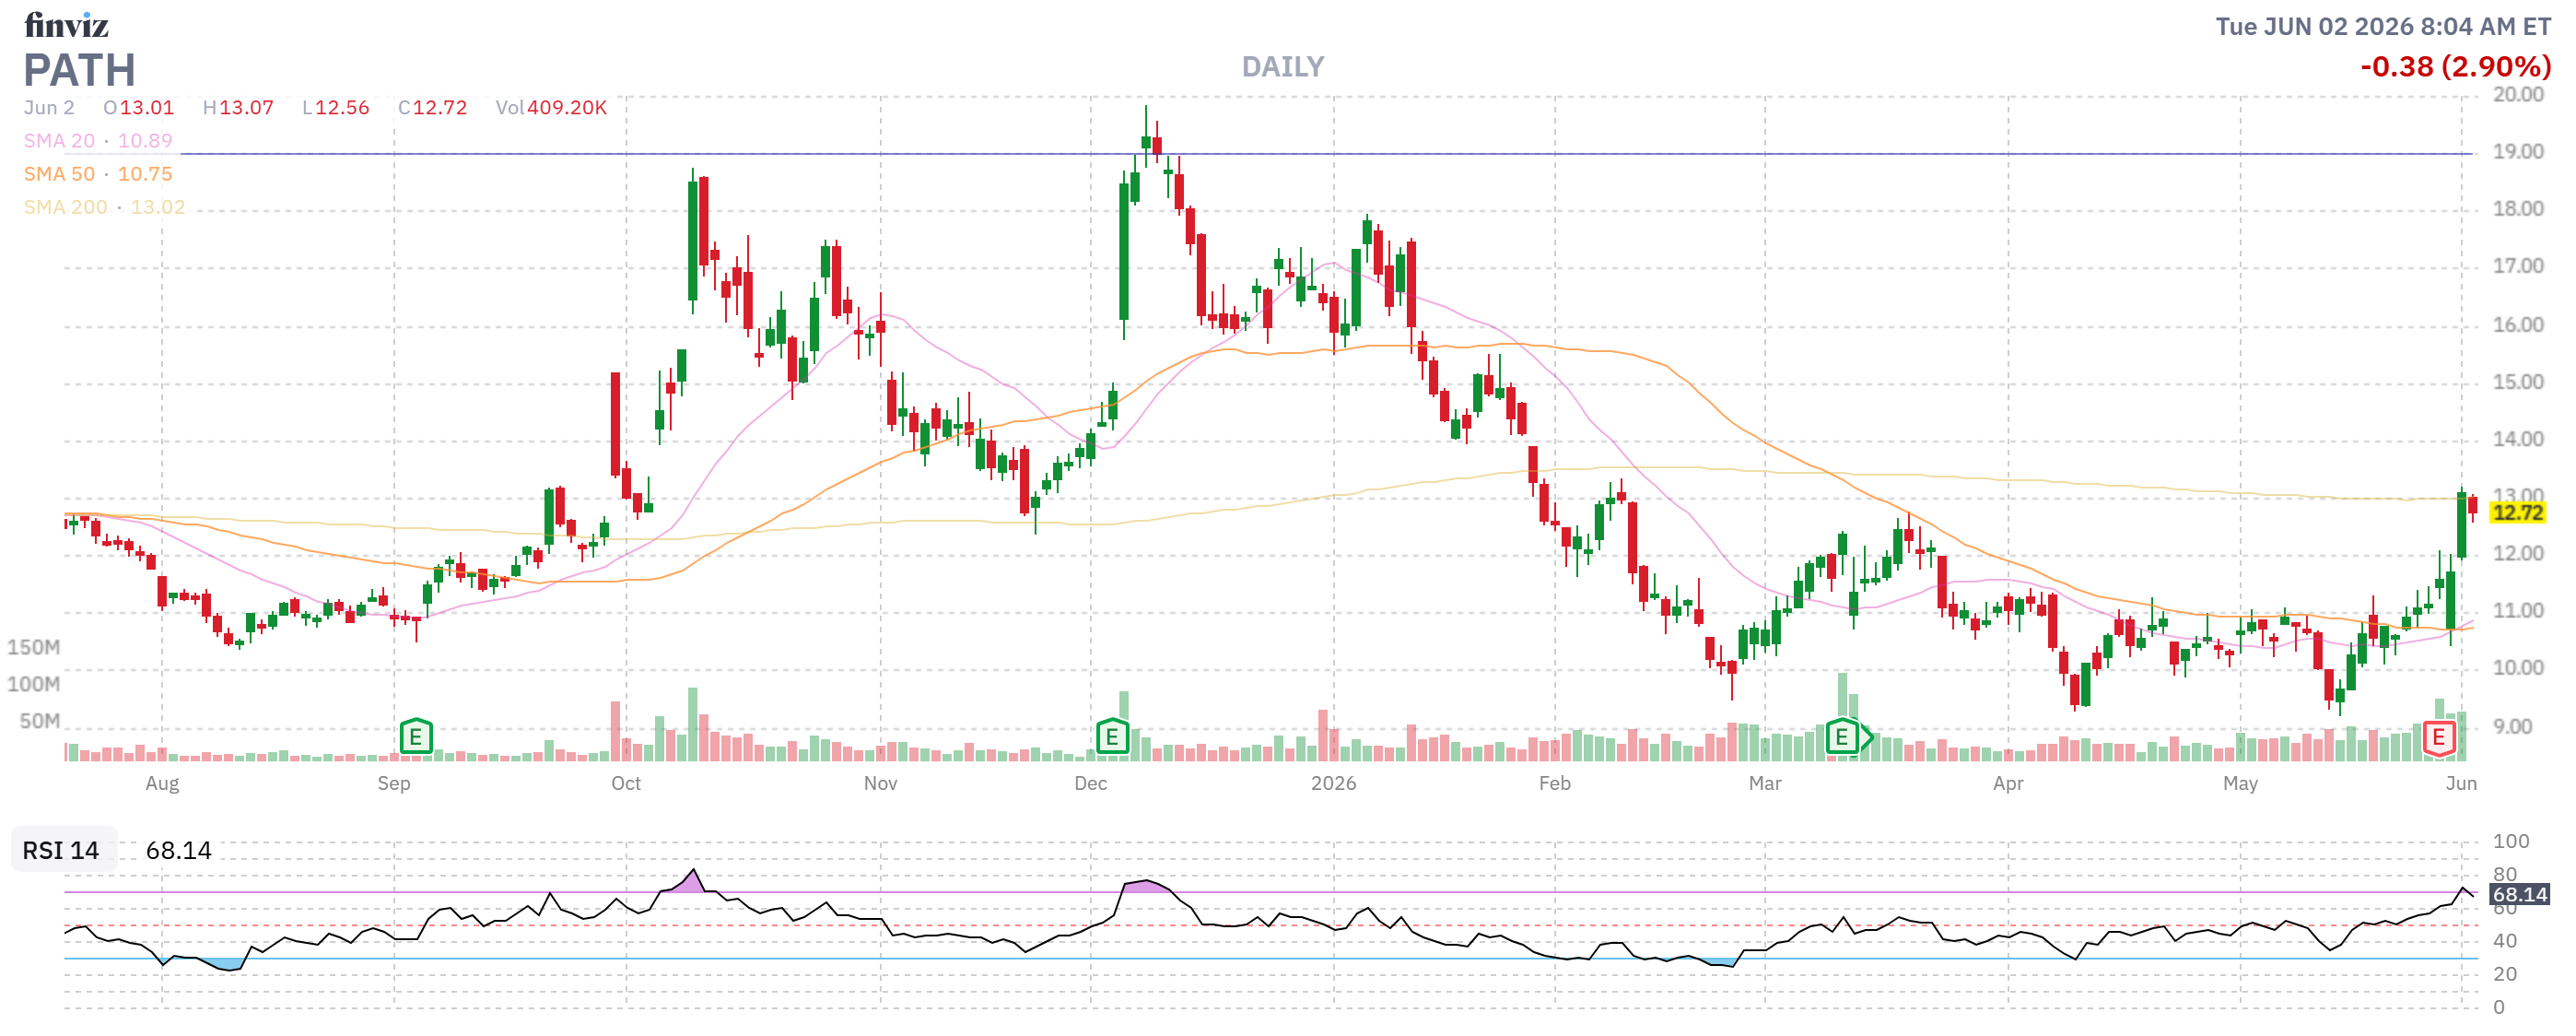Open the December earnings E marker
2576x1036 pixels.
tap(1112, 737)
